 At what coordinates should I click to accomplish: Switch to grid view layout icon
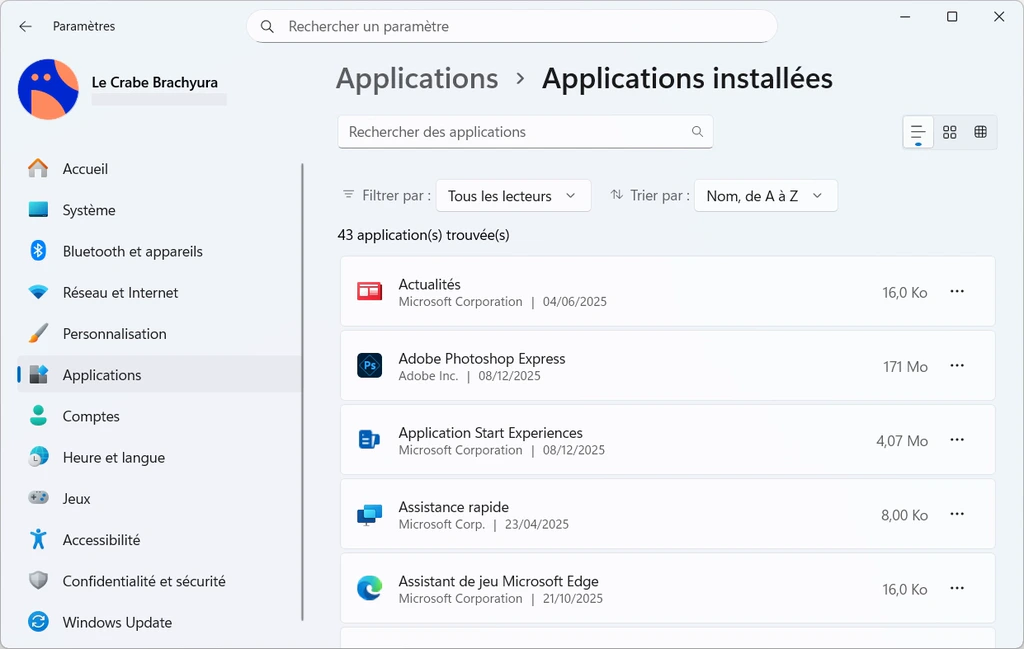pyautogui.click(x=950, y=132)
